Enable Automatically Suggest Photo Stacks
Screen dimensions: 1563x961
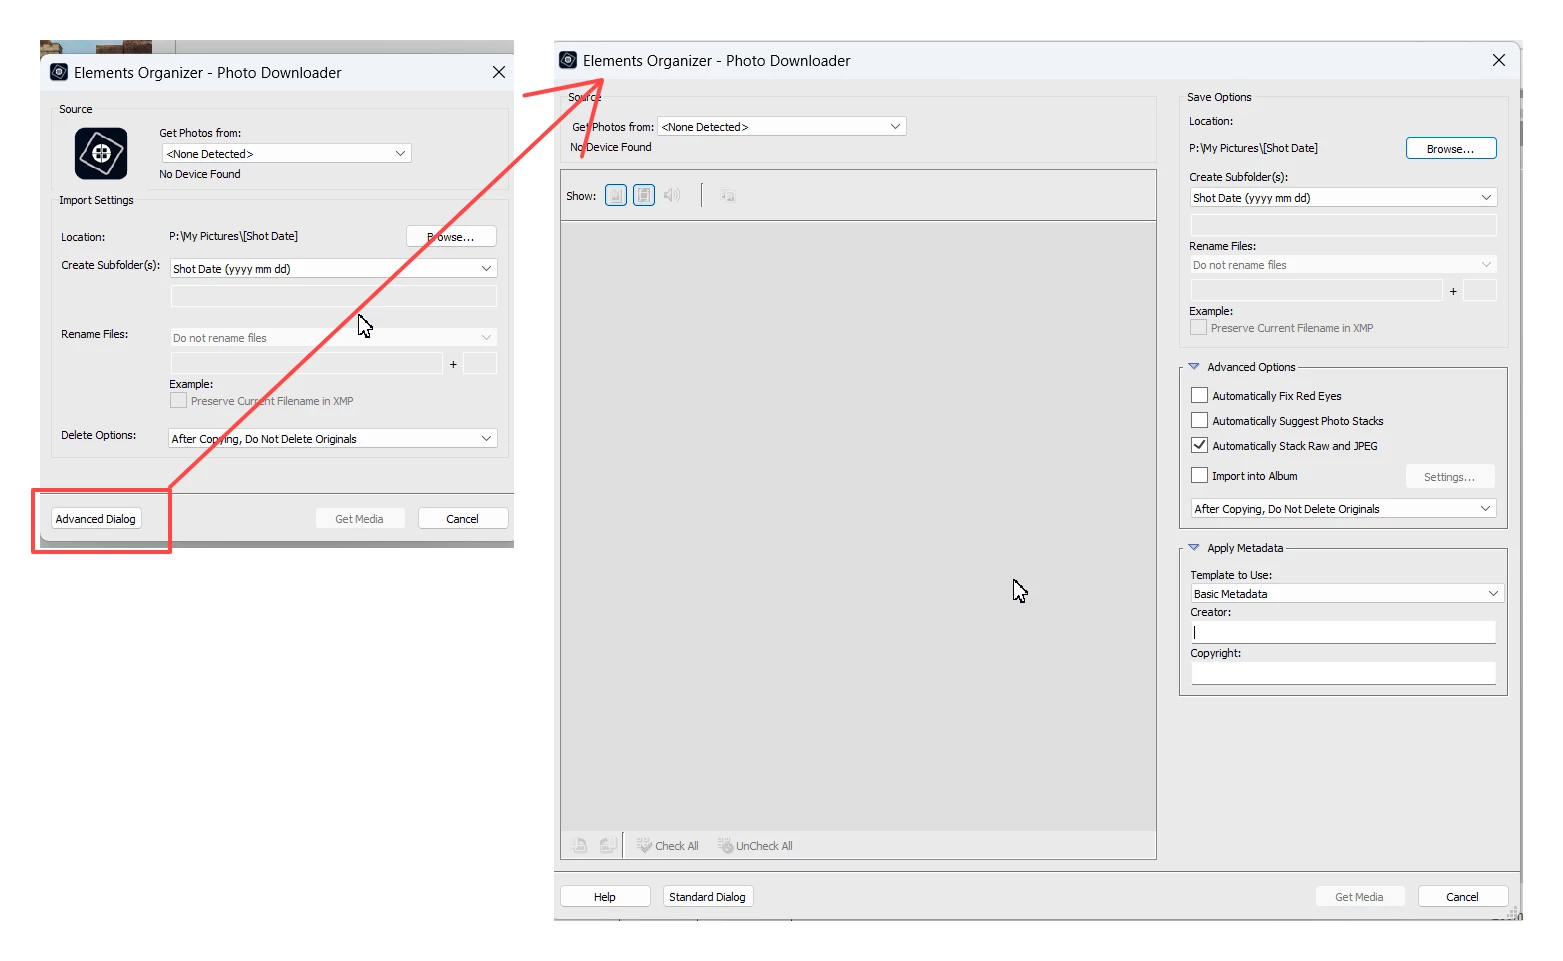pos(1200,421)
